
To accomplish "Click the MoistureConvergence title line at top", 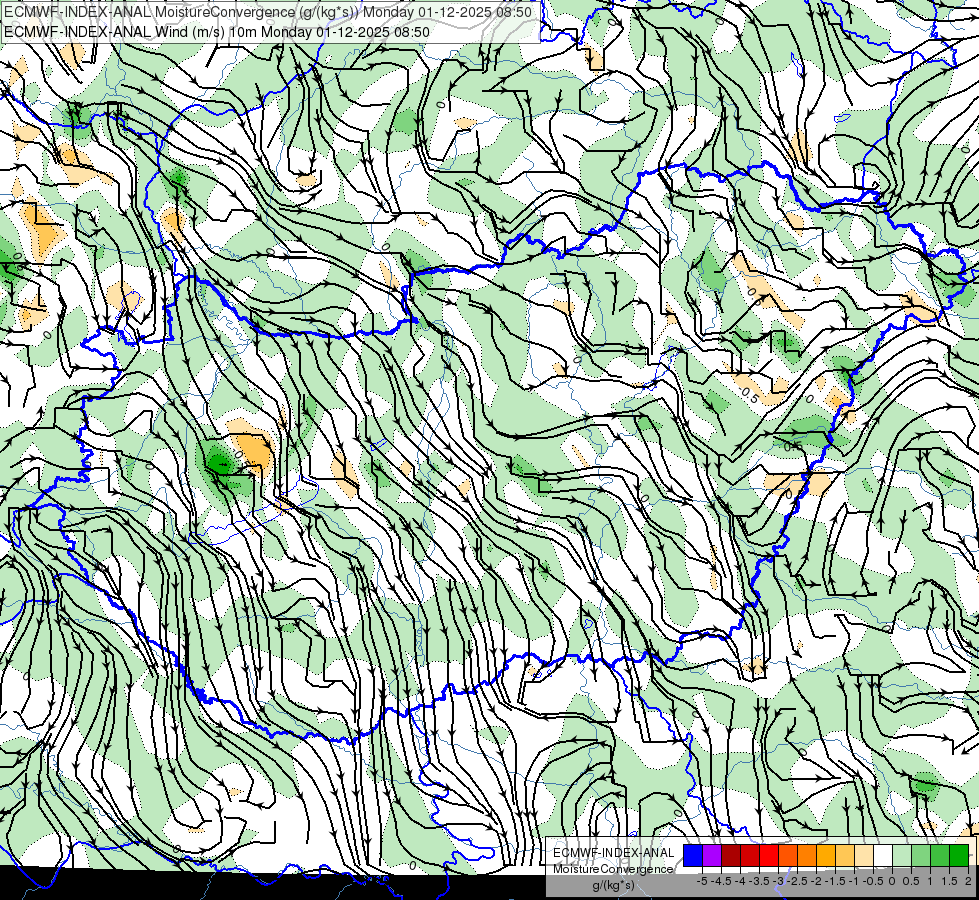I will (268, 12).
